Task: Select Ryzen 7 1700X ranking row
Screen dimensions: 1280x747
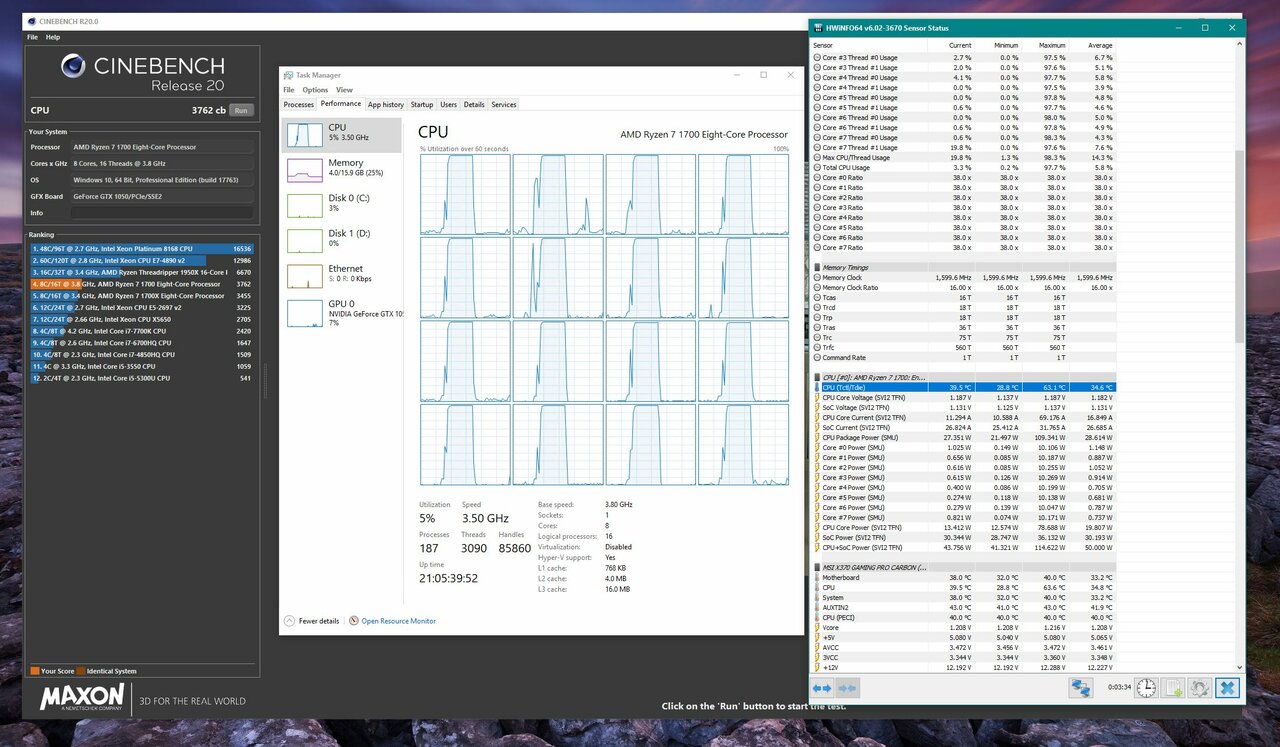Action: pyautogui.click(x=141, y=296)
